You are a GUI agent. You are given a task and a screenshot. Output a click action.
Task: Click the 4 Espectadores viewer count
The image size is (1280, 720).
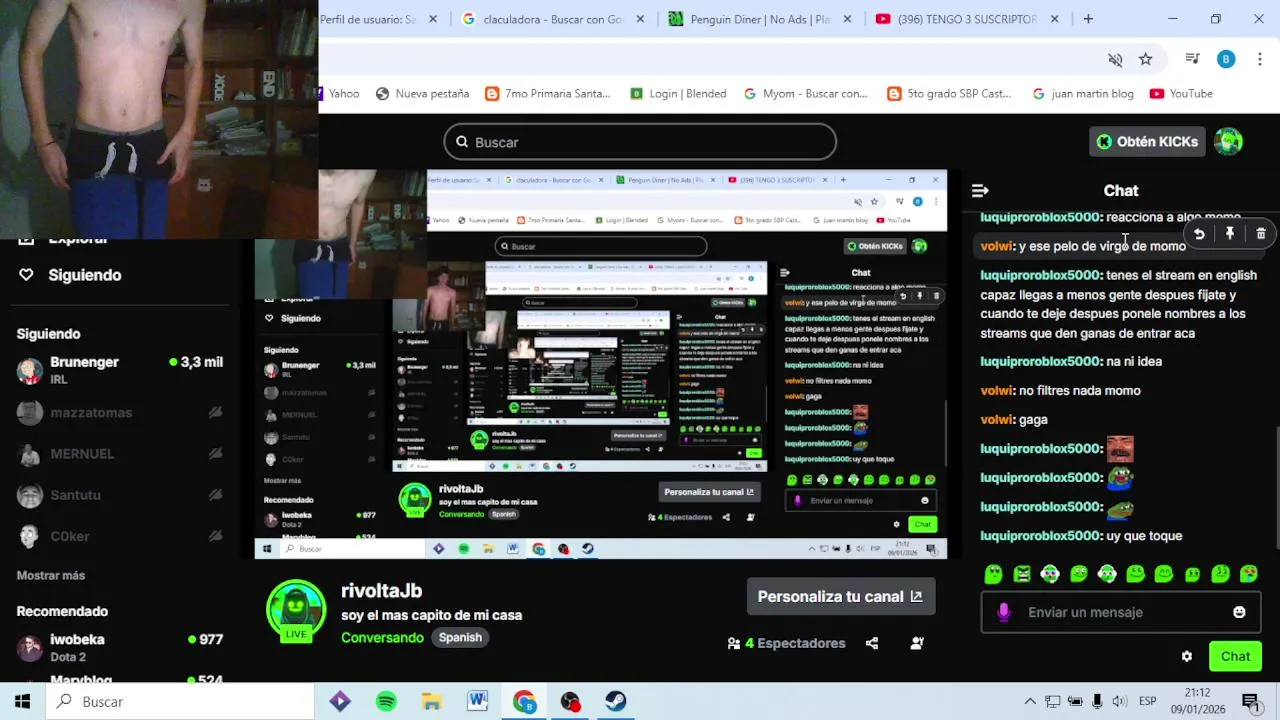pos(786,643)
